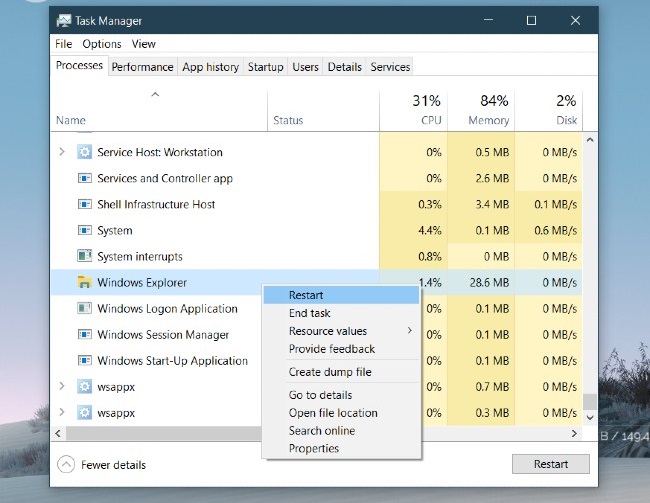Collapse view with the Fewer details arrow icon

pos(66,464)
